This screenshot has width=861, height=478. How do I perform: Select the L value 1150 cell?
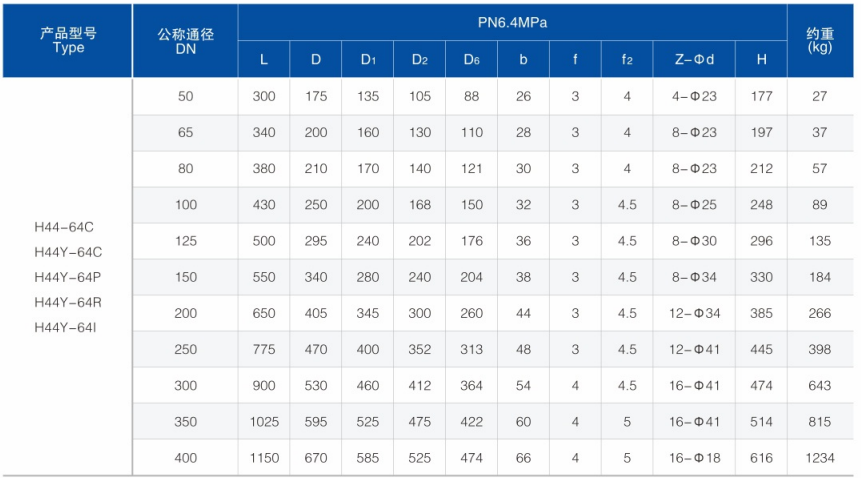coord(264,458)
